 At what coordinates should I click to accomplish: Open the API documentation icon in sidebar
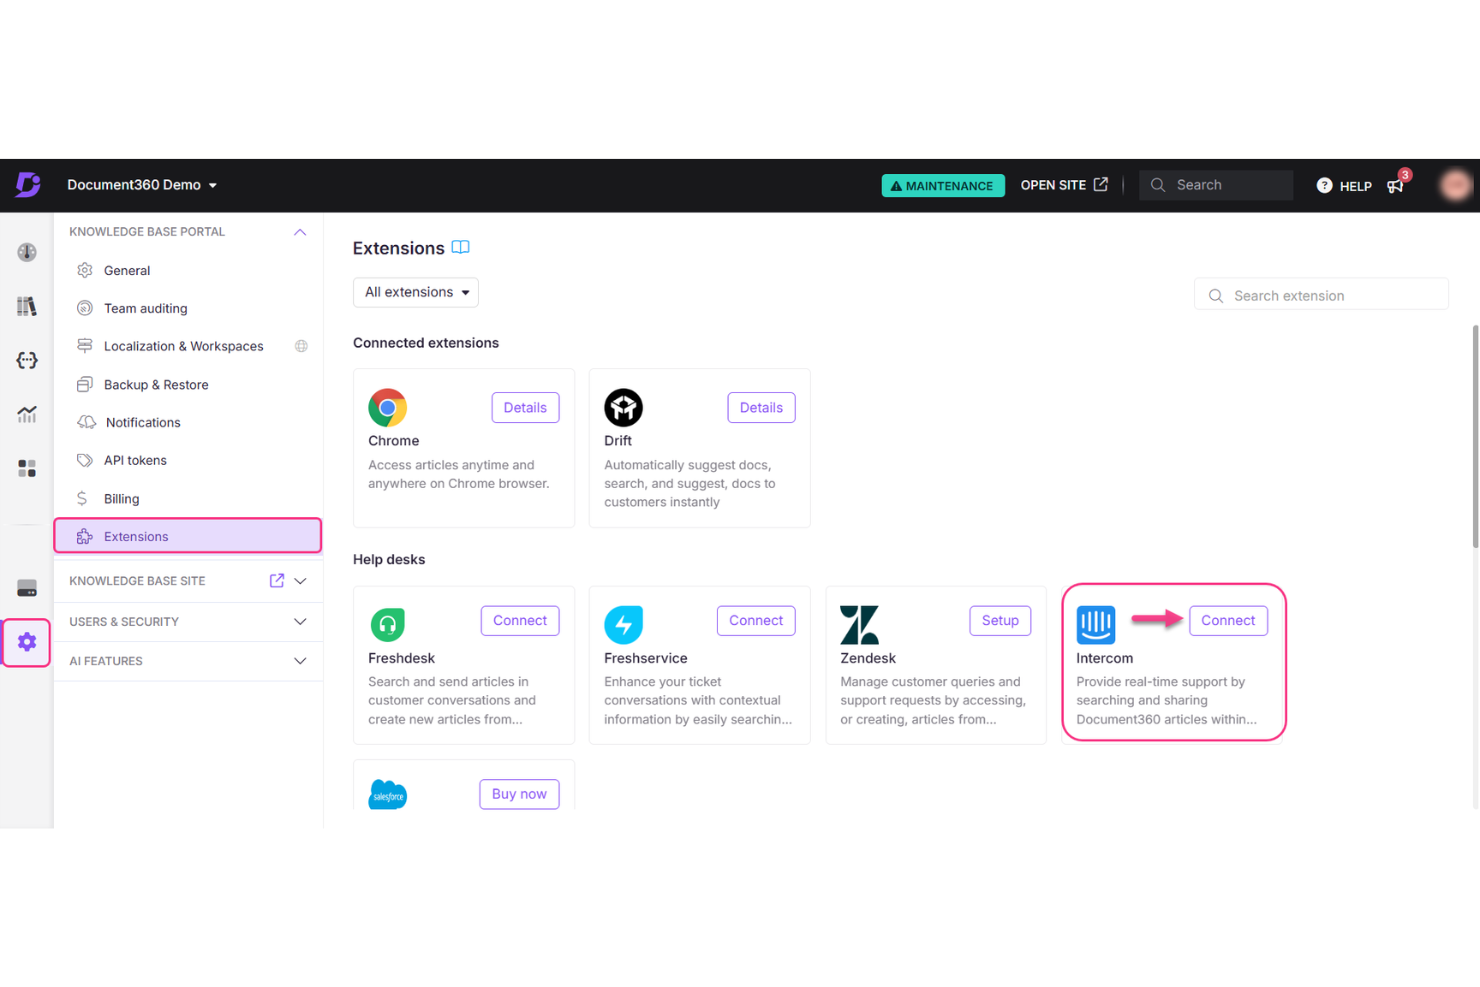27,360
